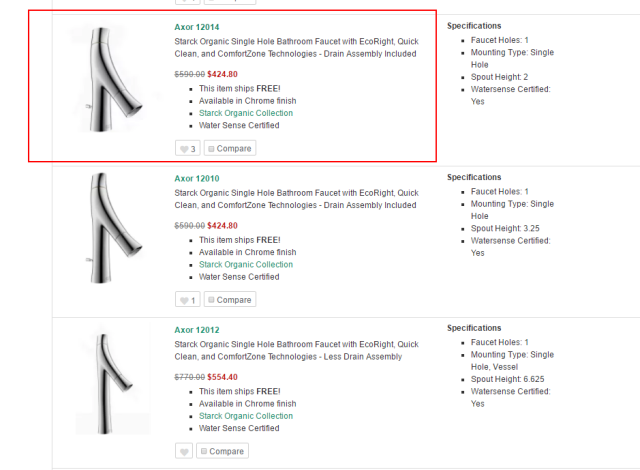This screenshot has height=470, width=640.
Task: Click the heart icon for Axor 12010
Action: pyautogui.click(x=187, y=300)
